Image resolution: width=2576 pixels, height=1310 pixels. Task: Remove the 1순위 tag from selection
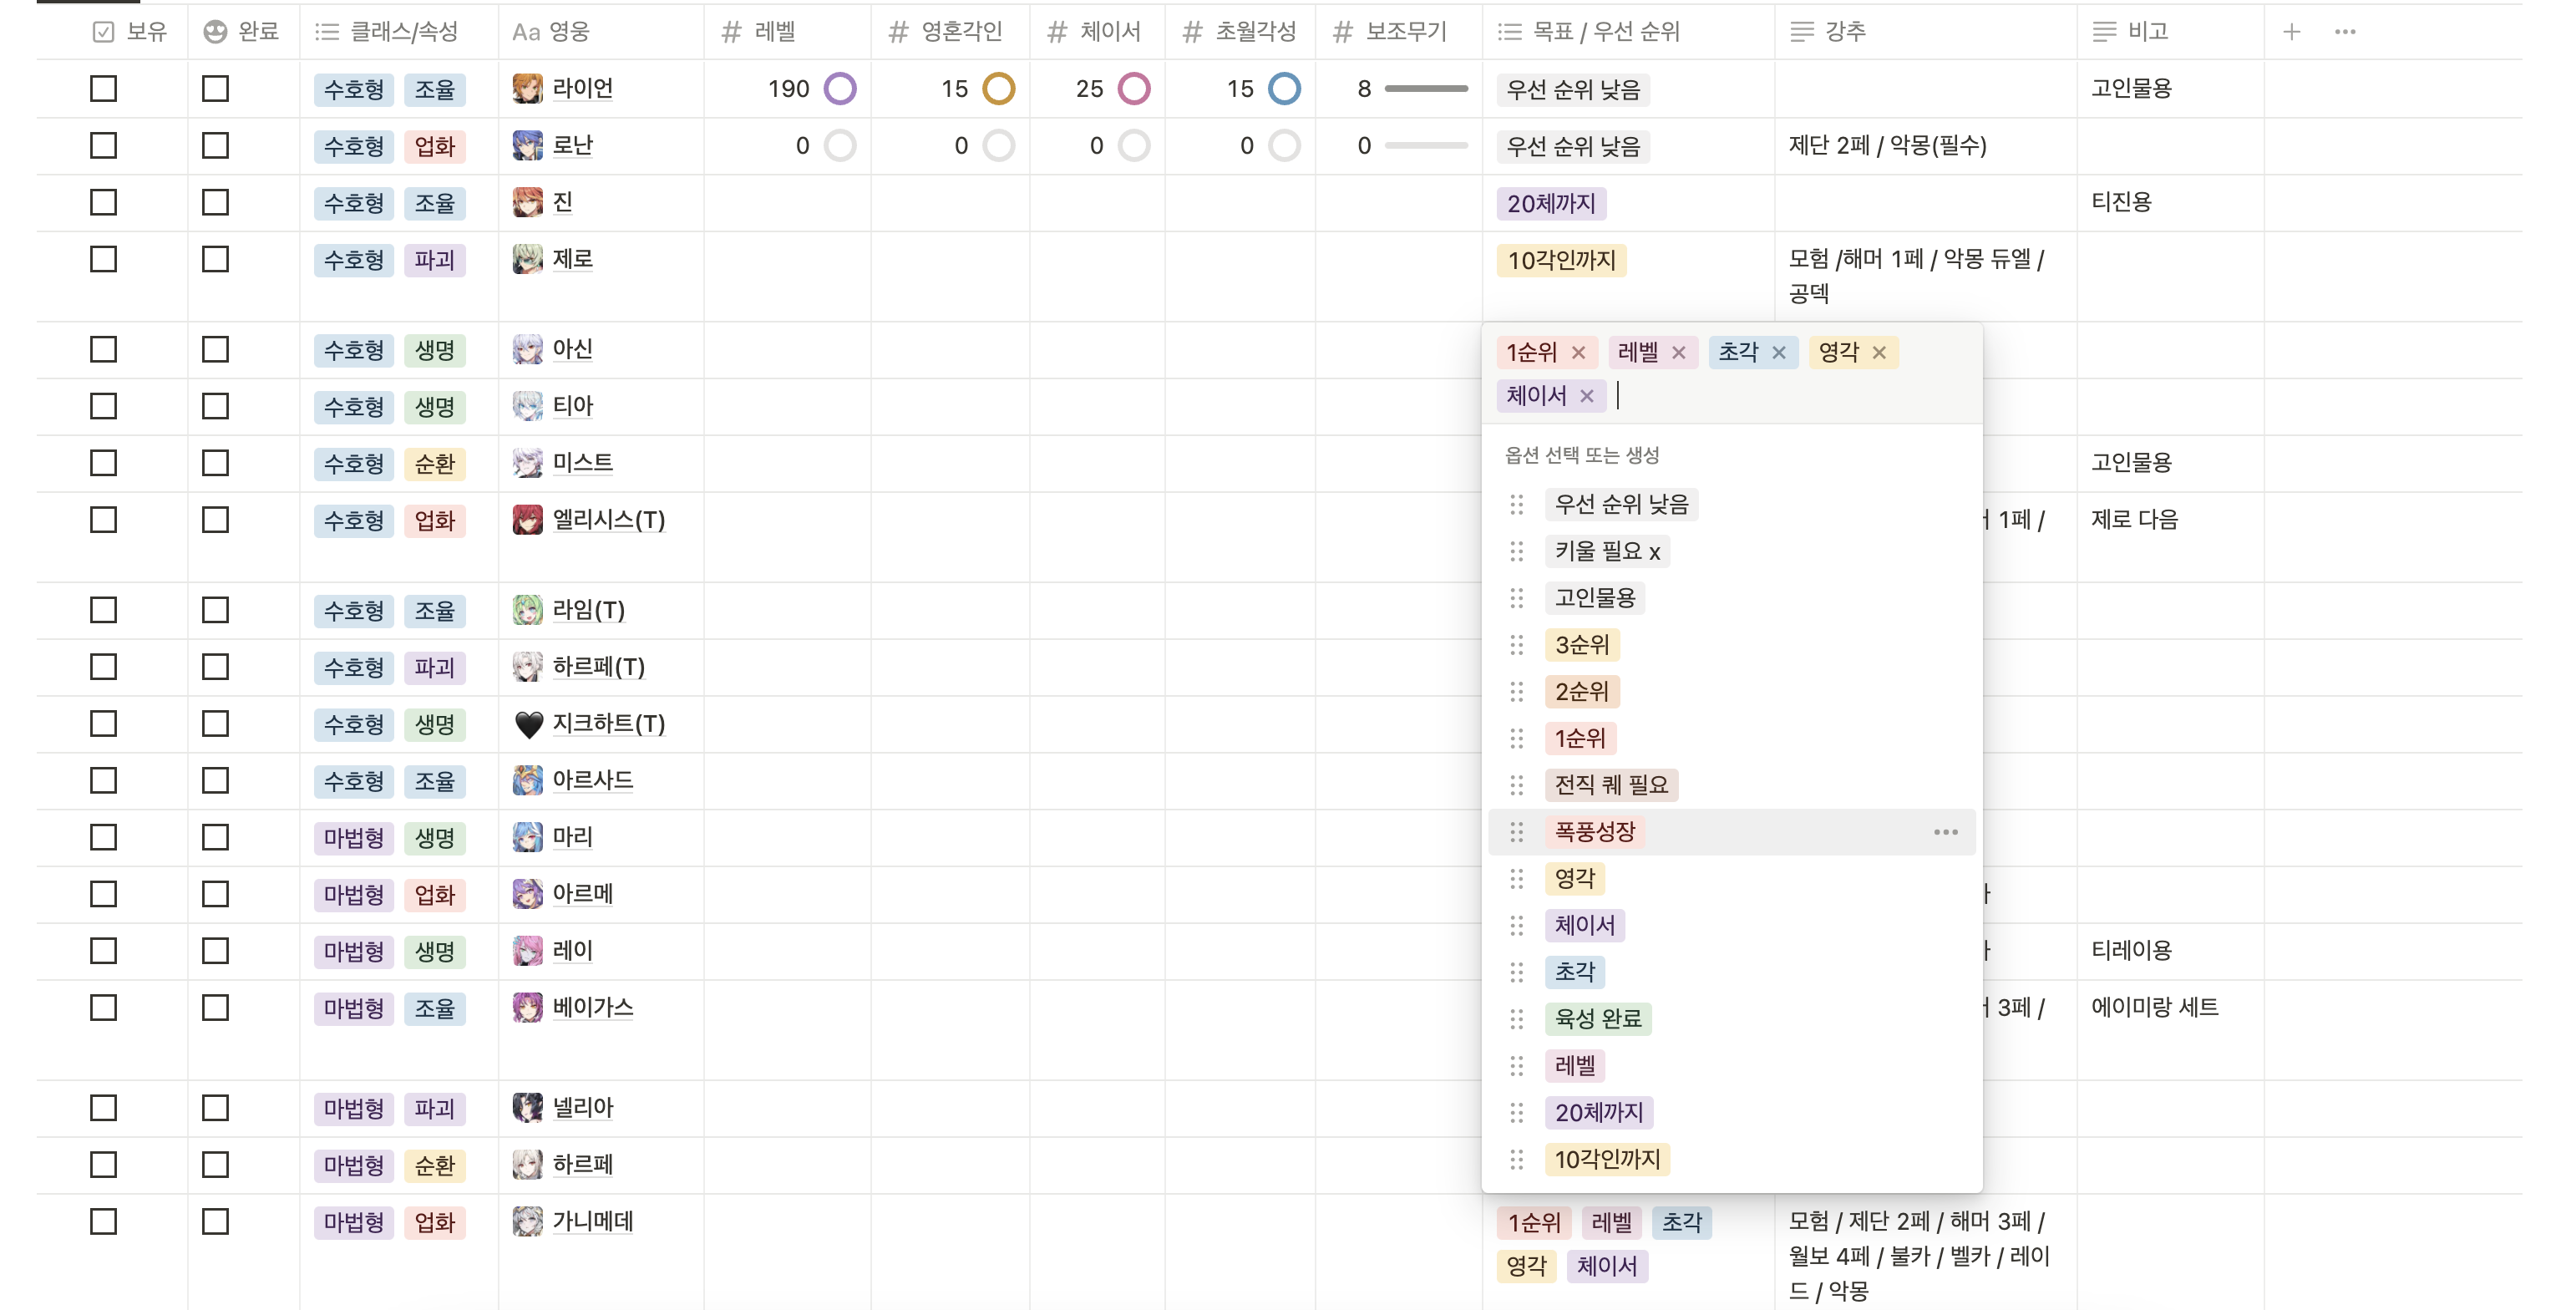(x=1578, y=352)
